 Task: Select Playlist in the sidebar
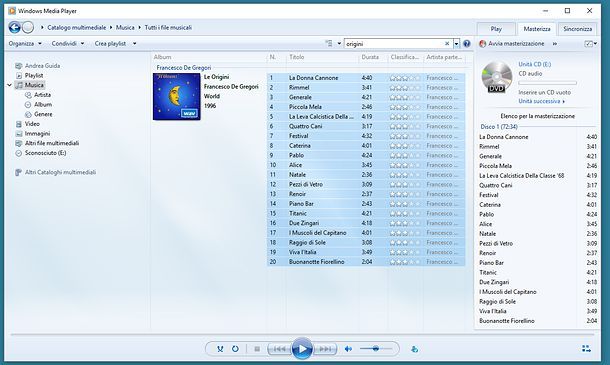point(34,75)
